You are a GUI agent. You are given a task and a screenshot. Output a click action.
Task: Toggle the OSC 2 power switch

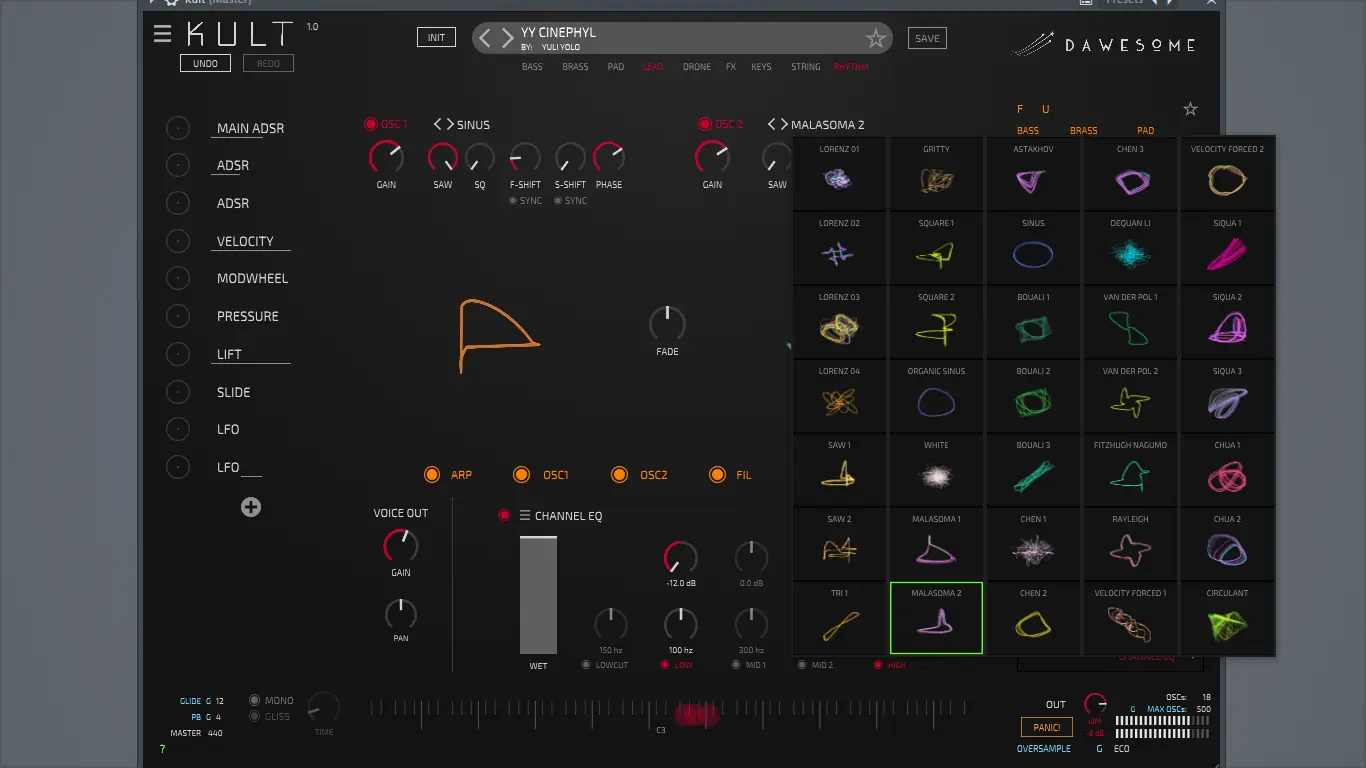point(705,124)
